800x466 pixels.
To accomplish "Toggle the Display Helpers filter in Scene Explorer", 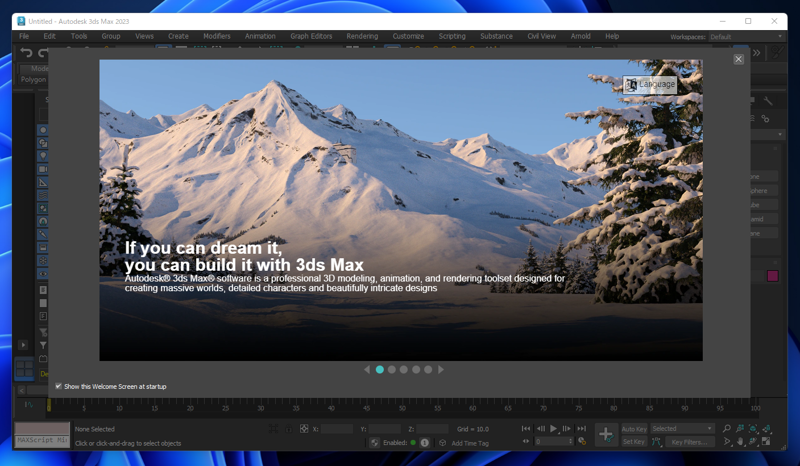I will tap(43, 182).
